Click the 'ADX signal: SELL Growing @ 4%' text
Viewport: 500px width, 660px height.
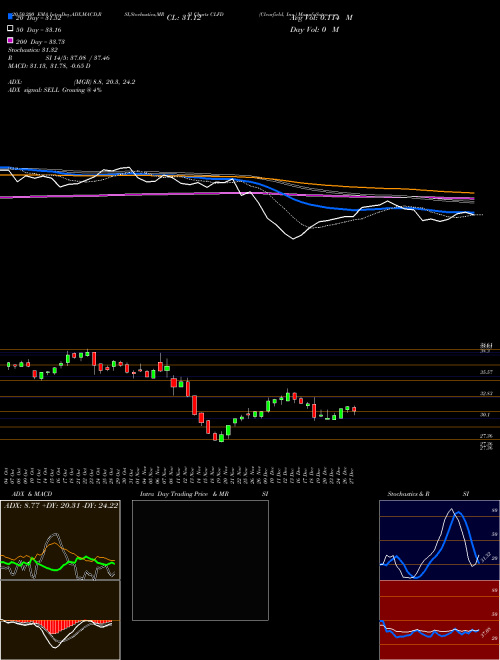[55, 90]
